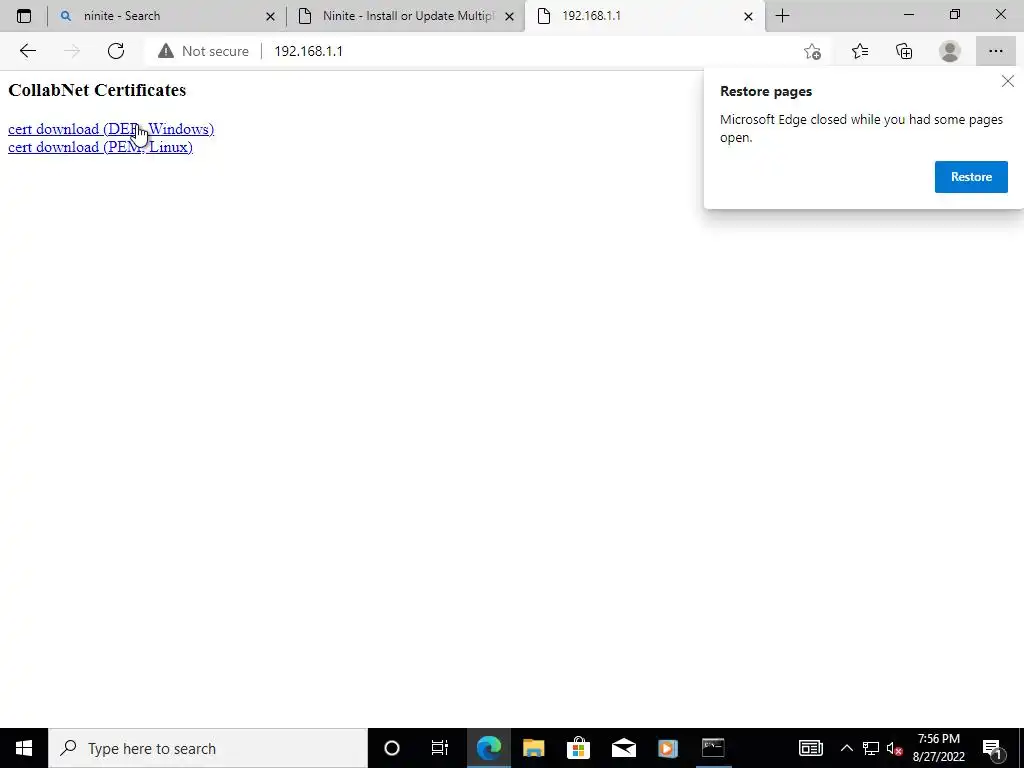Close the ninite - Search tab
Screen dimensions: 1024x768
click(270, 16)
